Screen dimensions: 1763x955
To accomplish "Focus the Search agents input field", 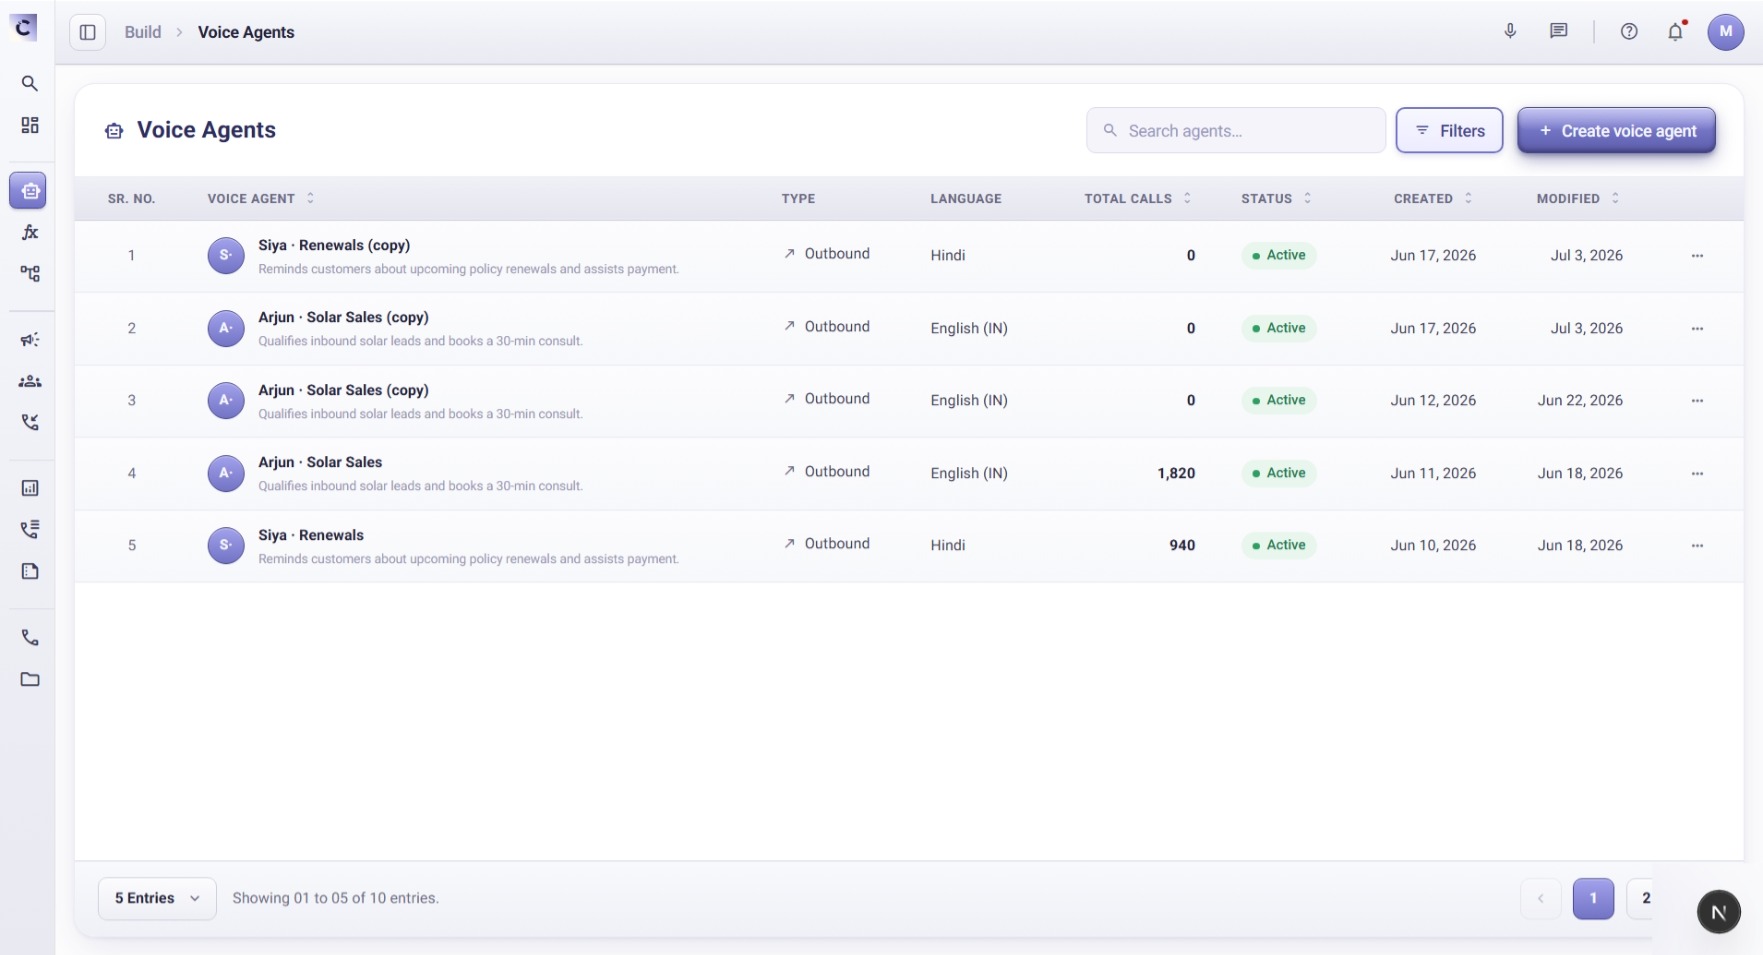I will 1236,130.
